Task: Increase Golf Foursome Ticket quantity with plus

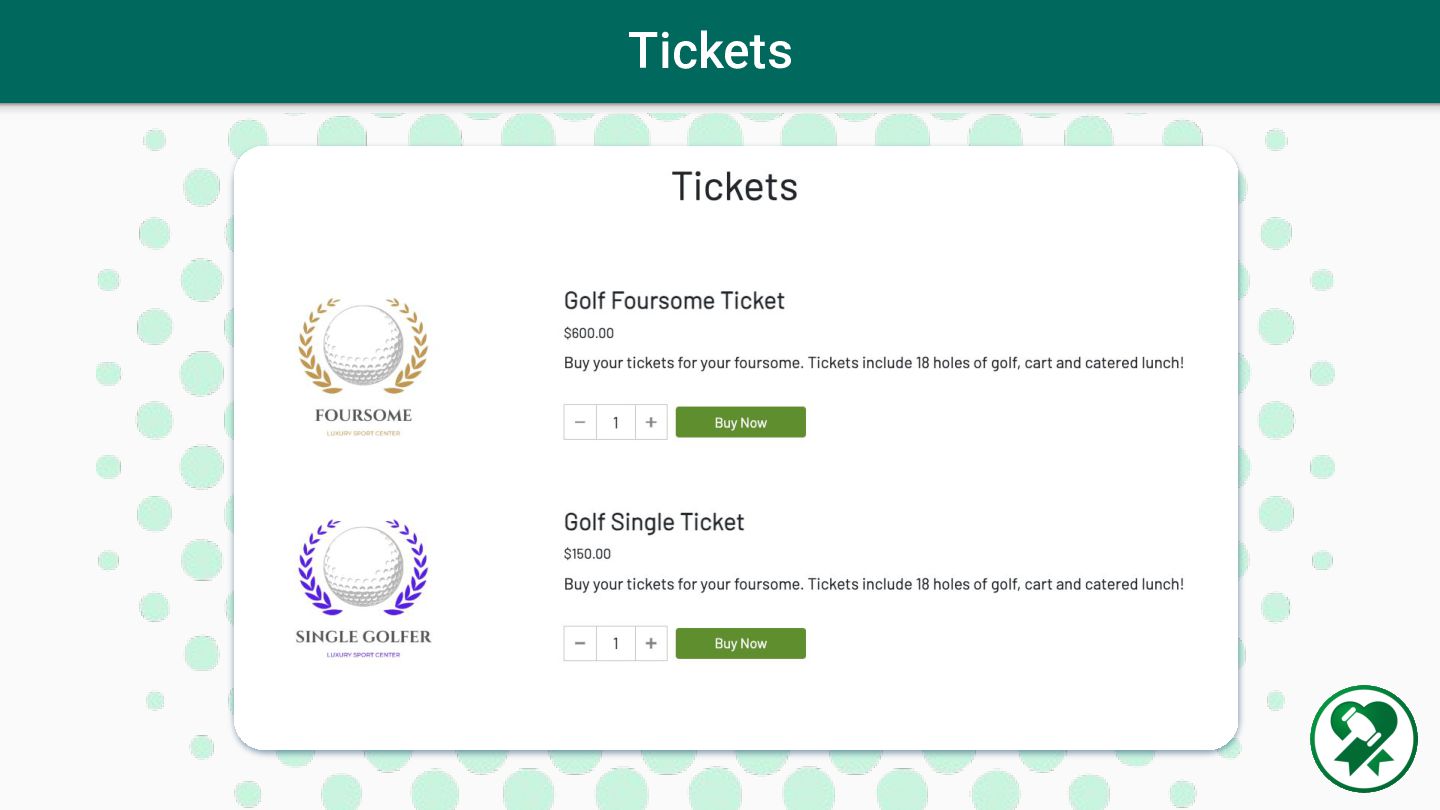Action: [x=651, y=422]
